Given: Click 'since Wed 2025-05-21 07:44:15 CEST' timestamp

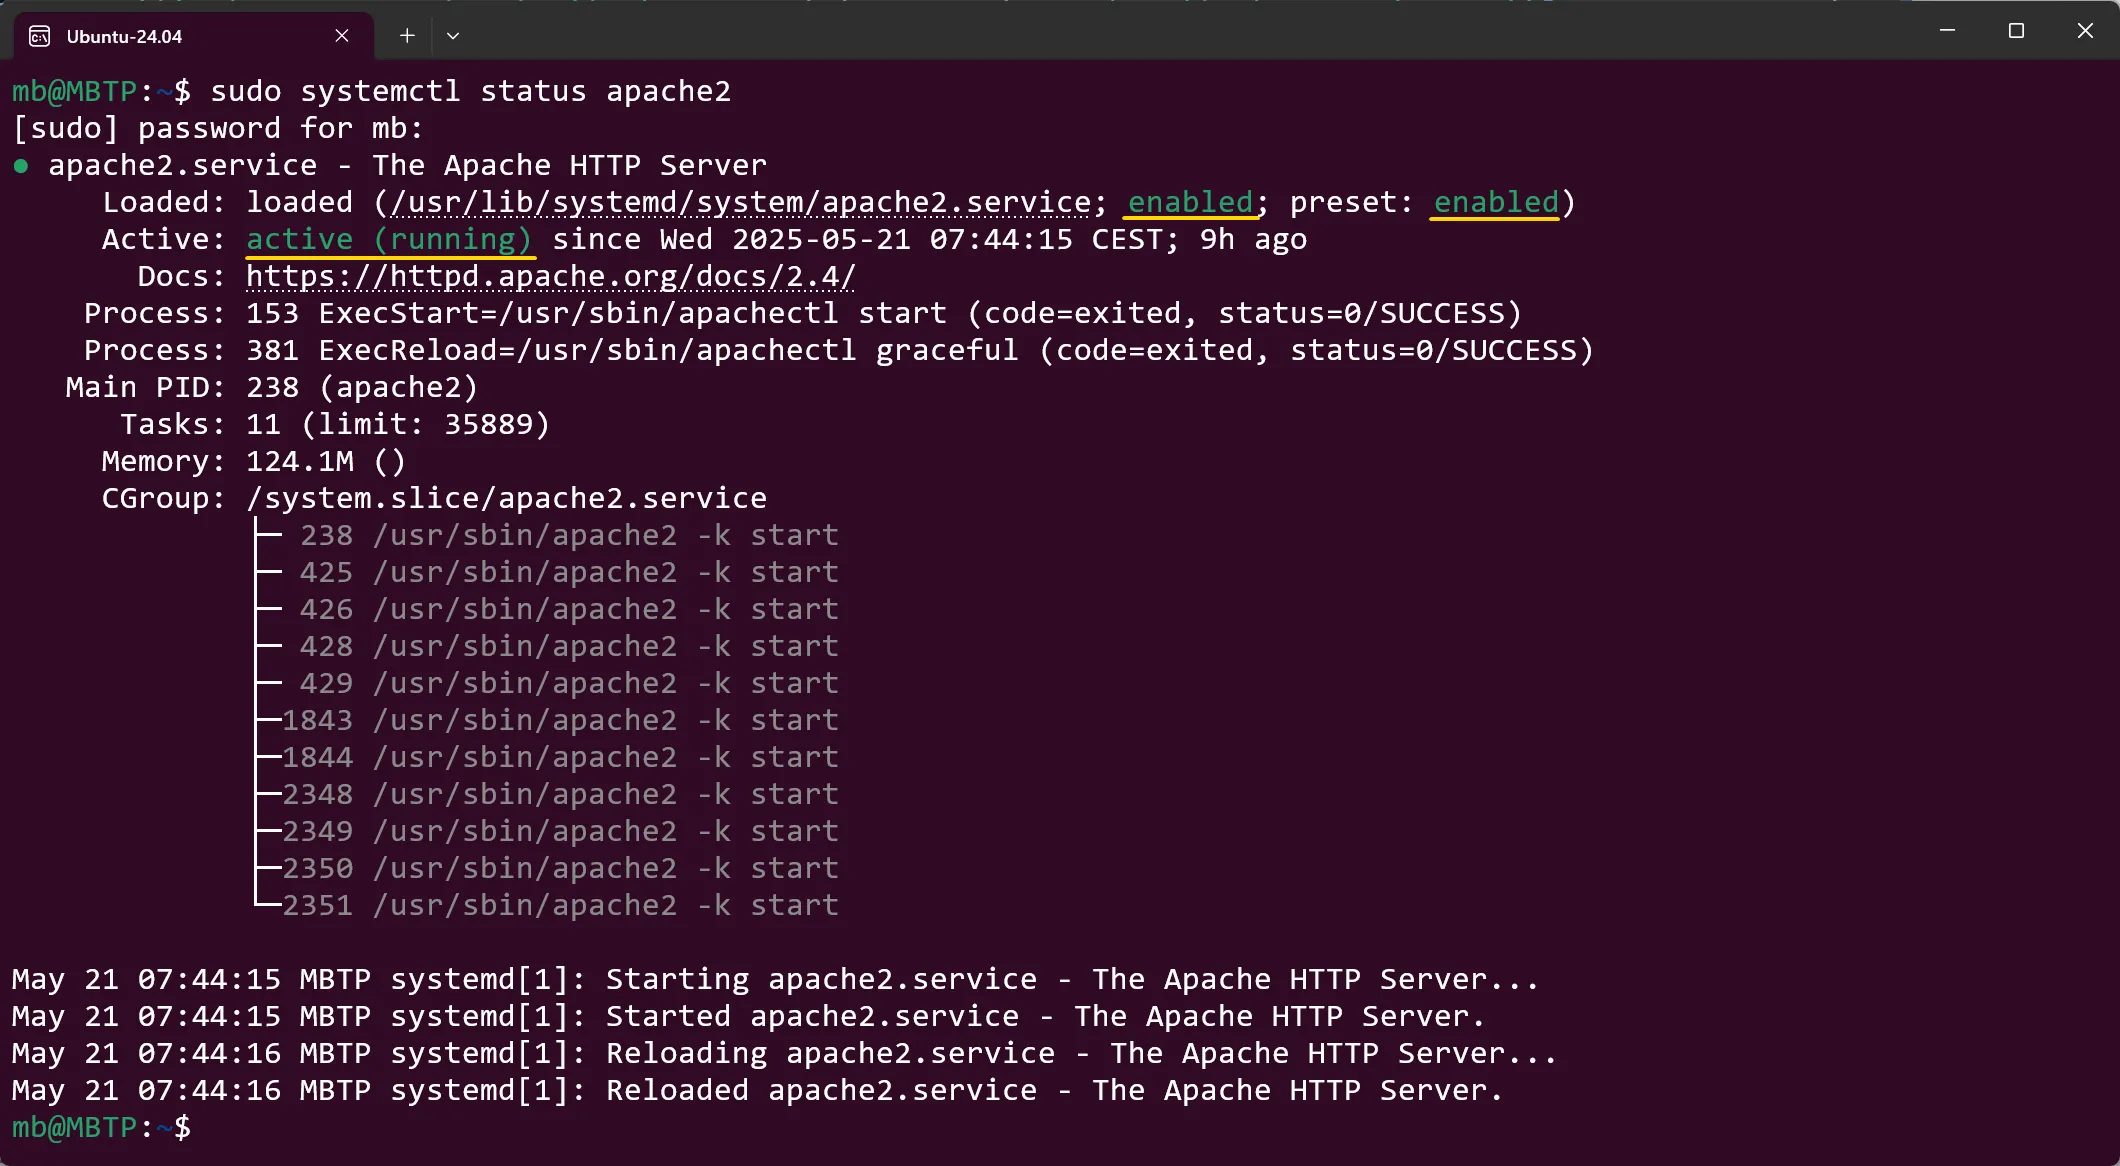Looking at the screenshot, I should pos(865,239).
